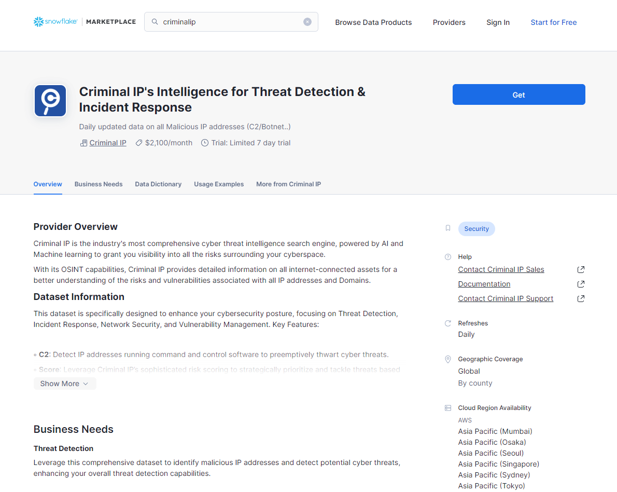Click the By county coverage text
The width and height of the screenshot is (617, 492).
[x=475, y=383]
